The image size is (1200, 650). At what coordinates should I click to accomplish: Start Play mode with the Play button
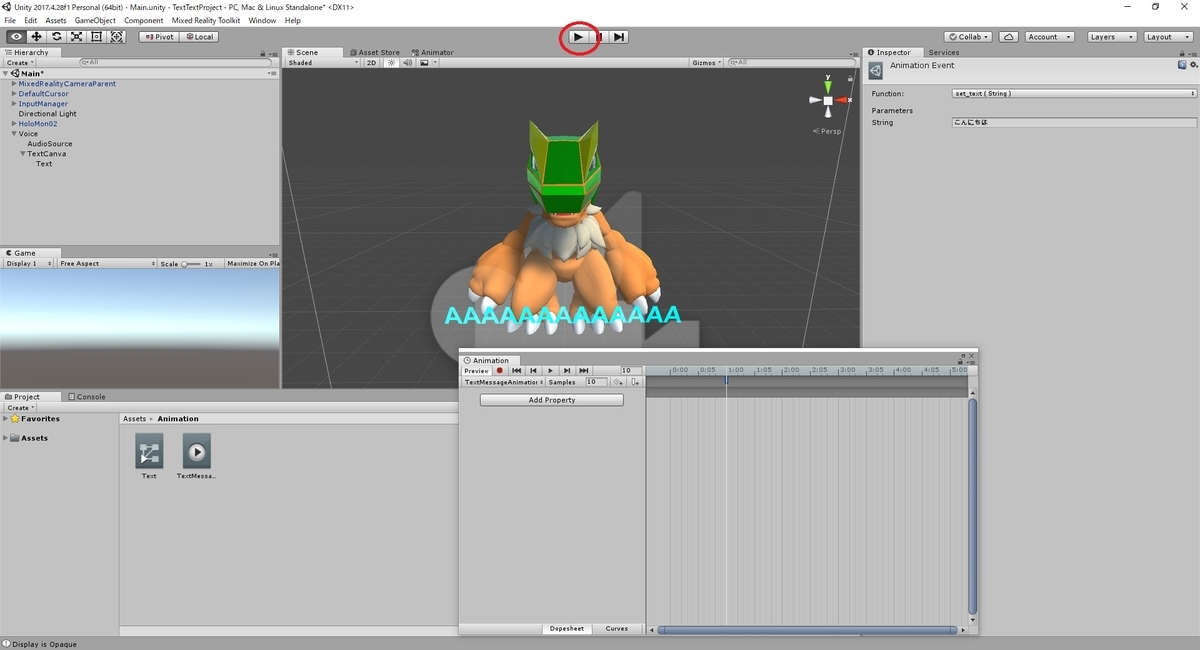[578, 37]
